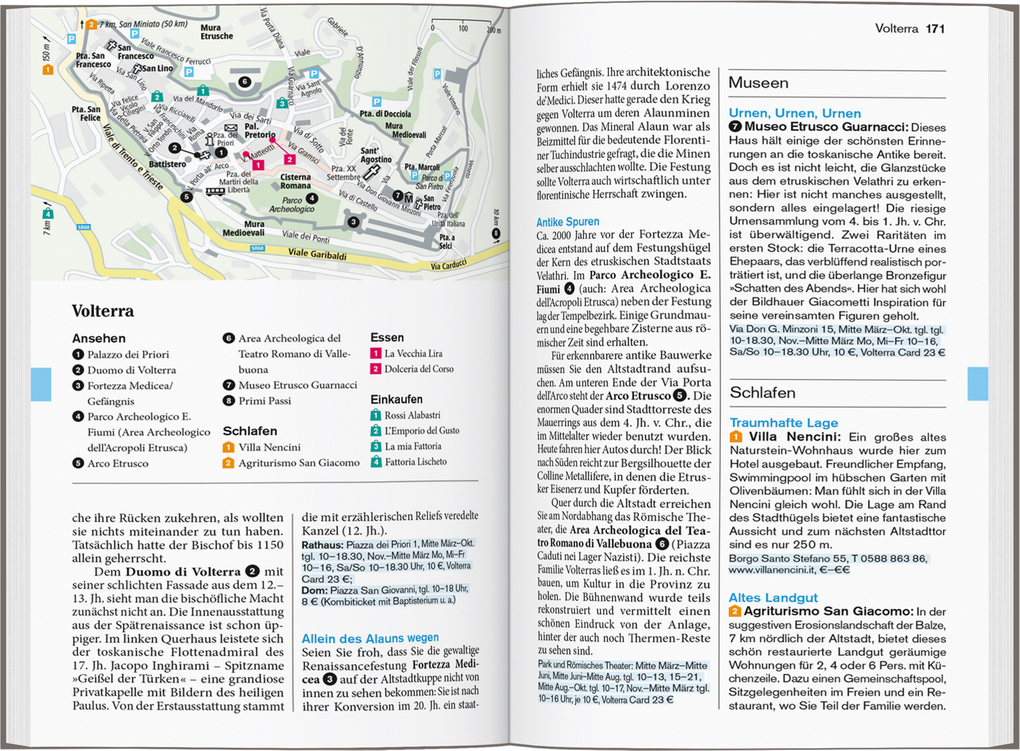The image size is (1020, 751).
Task: Click the north arrow on the map
Action: tap(82, 23)
